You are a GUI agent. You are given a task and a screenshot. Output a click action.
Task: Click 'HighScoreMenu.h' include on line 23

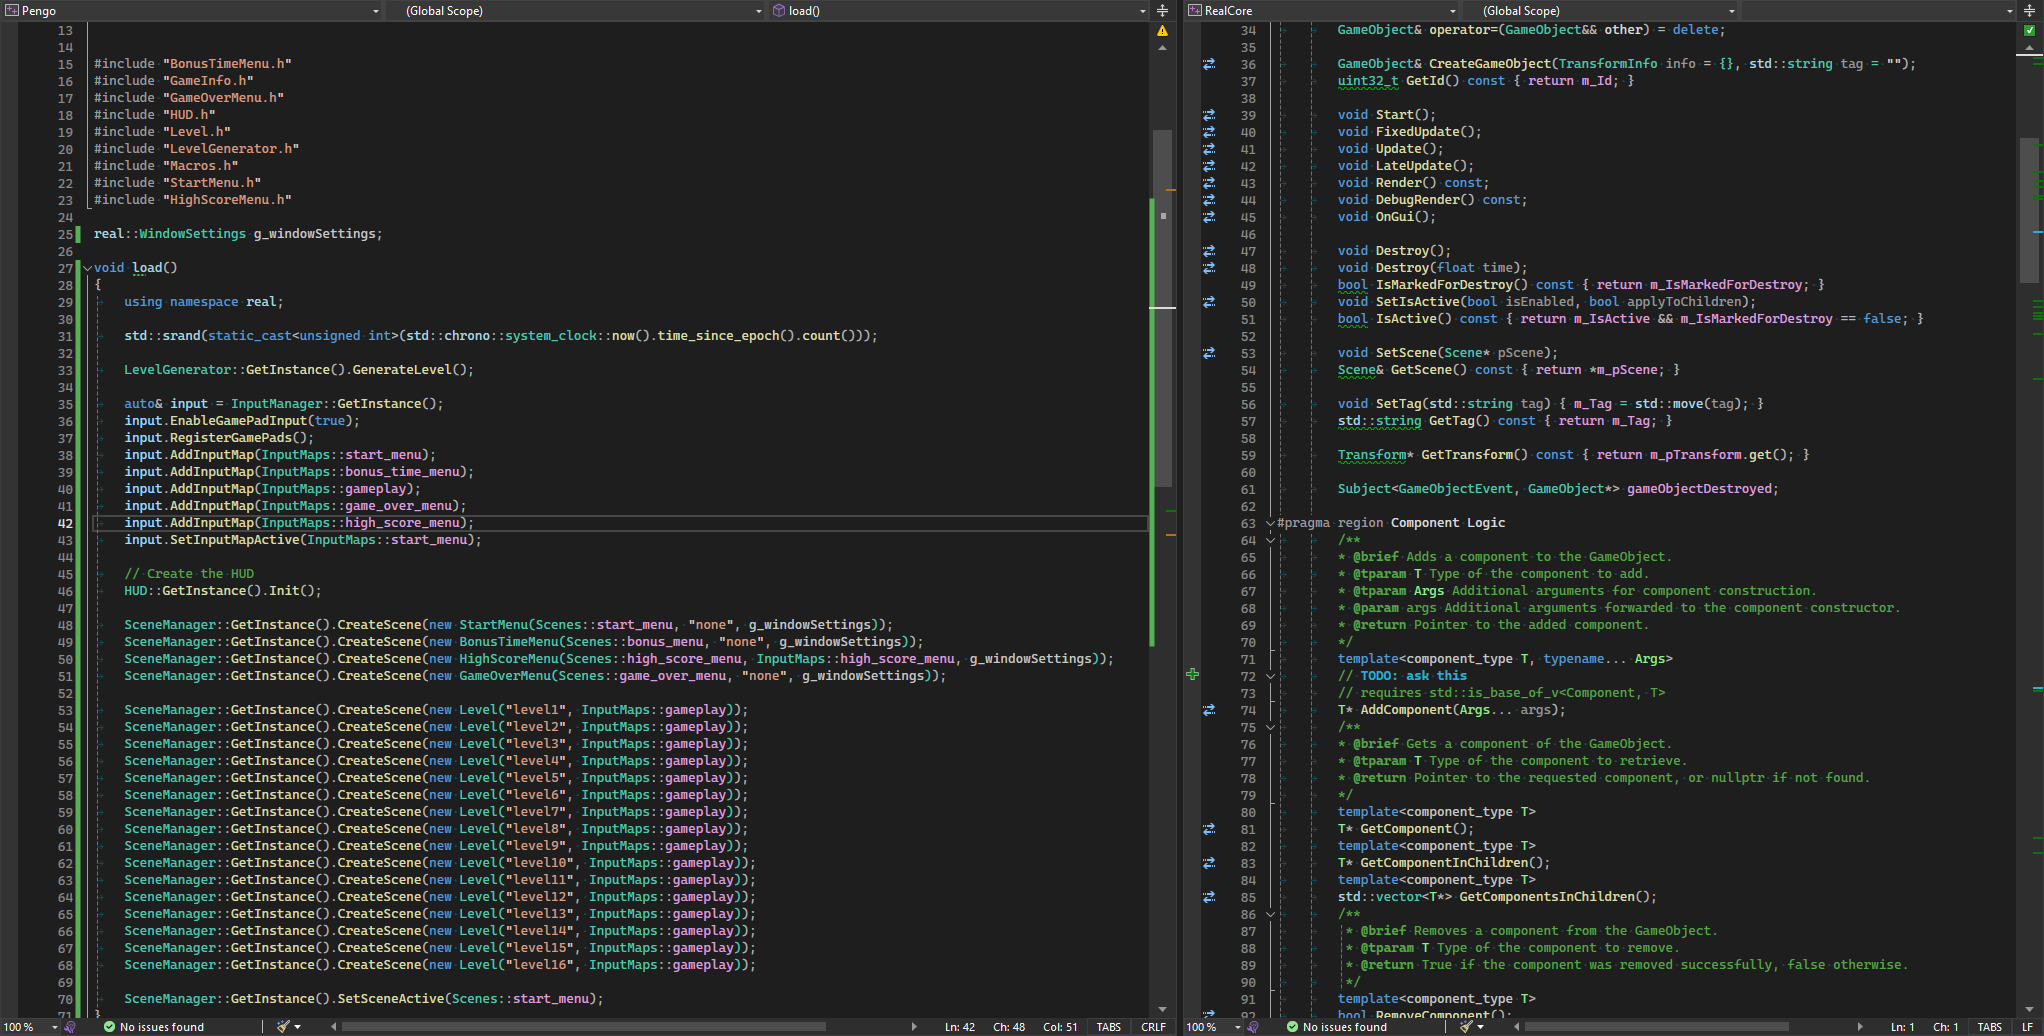[227, 200]
